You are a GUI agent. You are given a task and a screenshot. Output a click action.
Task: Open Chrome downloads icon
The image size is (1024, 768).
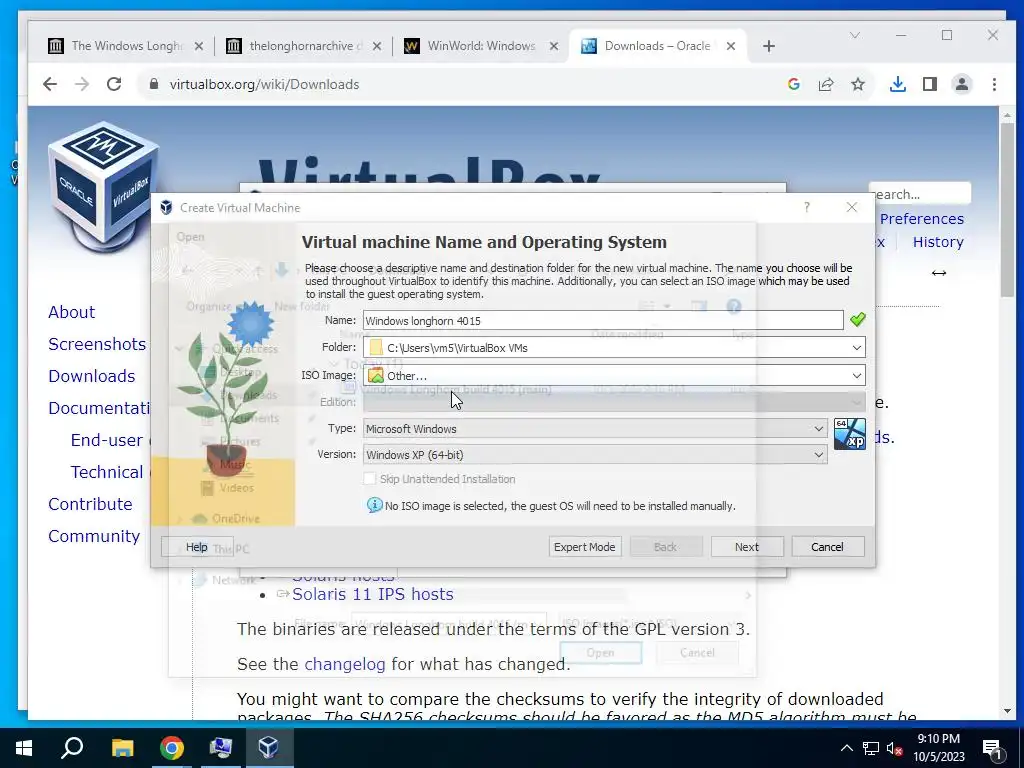coord(898,84)
